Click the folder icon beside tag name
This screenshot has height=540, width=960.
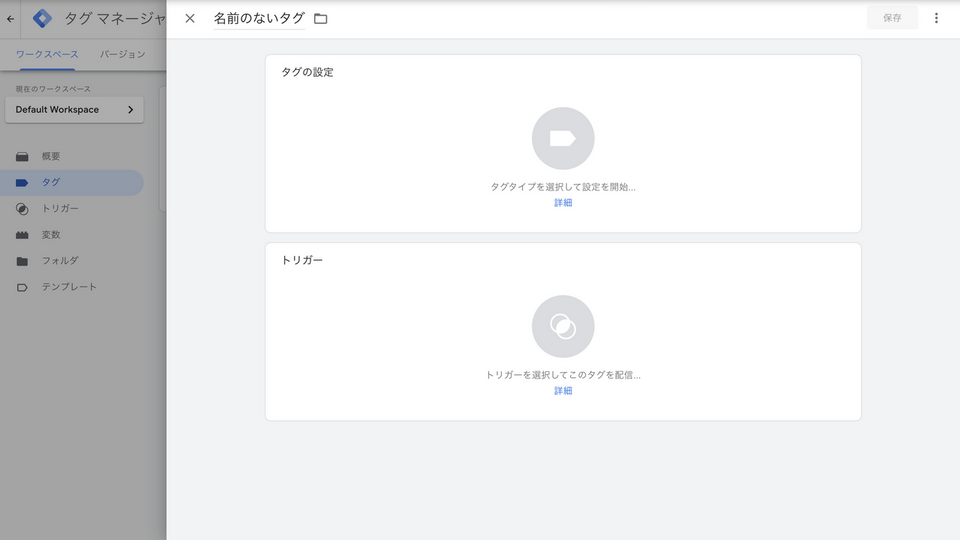pos(321,18)
